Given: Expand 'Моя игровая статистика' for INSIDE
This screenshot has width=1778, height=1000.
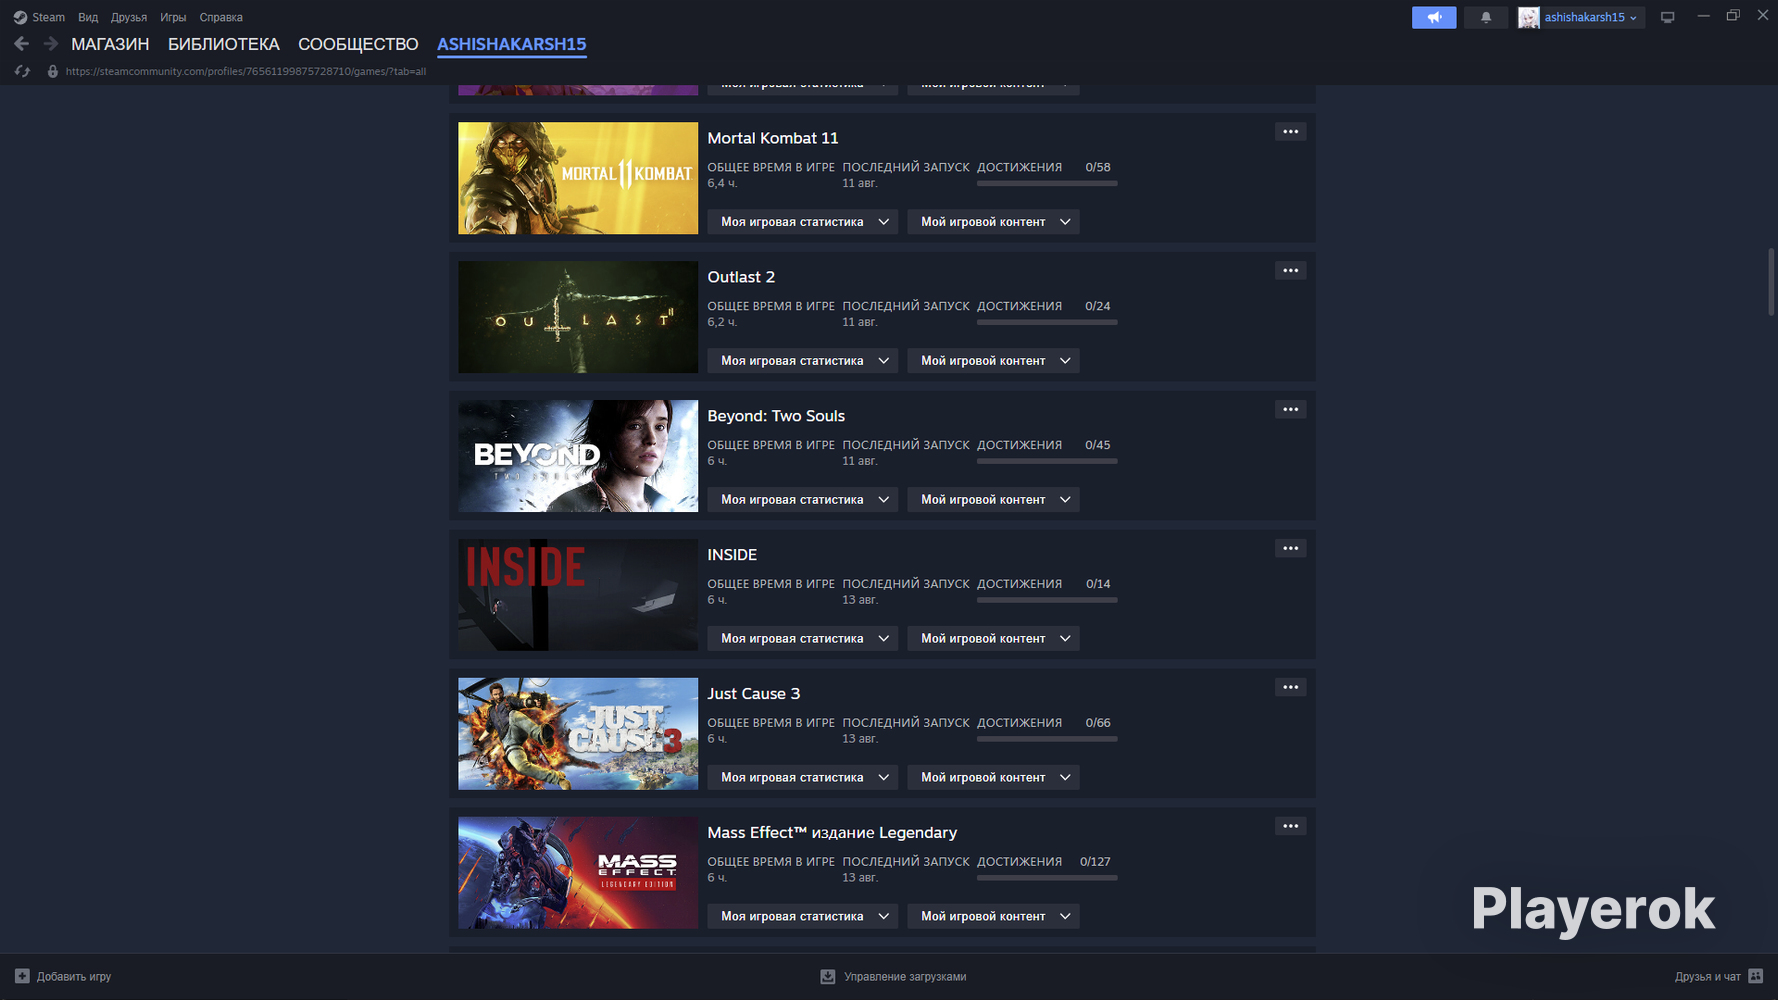Looking at the screenshot, I should (803, 639).
